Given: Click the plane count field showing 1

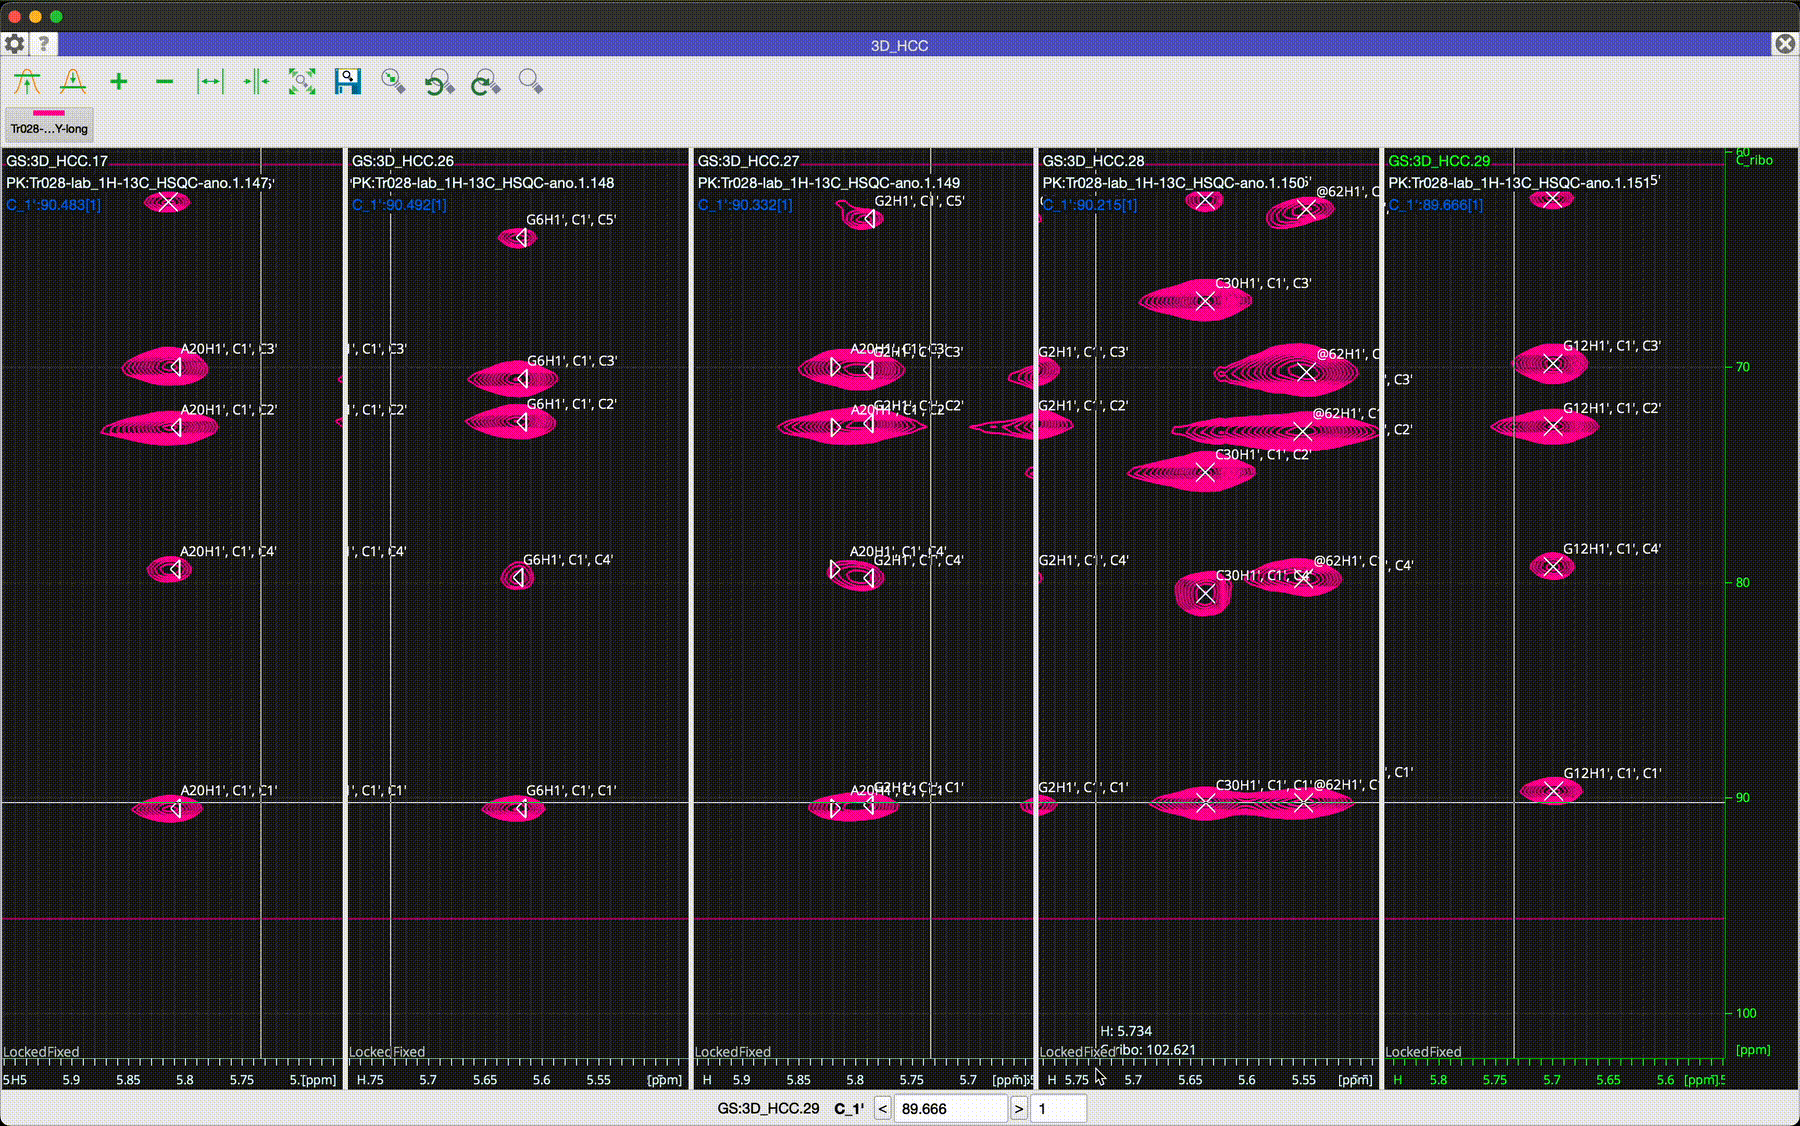Looking at the screenshot, I should pos(1058,1108).
